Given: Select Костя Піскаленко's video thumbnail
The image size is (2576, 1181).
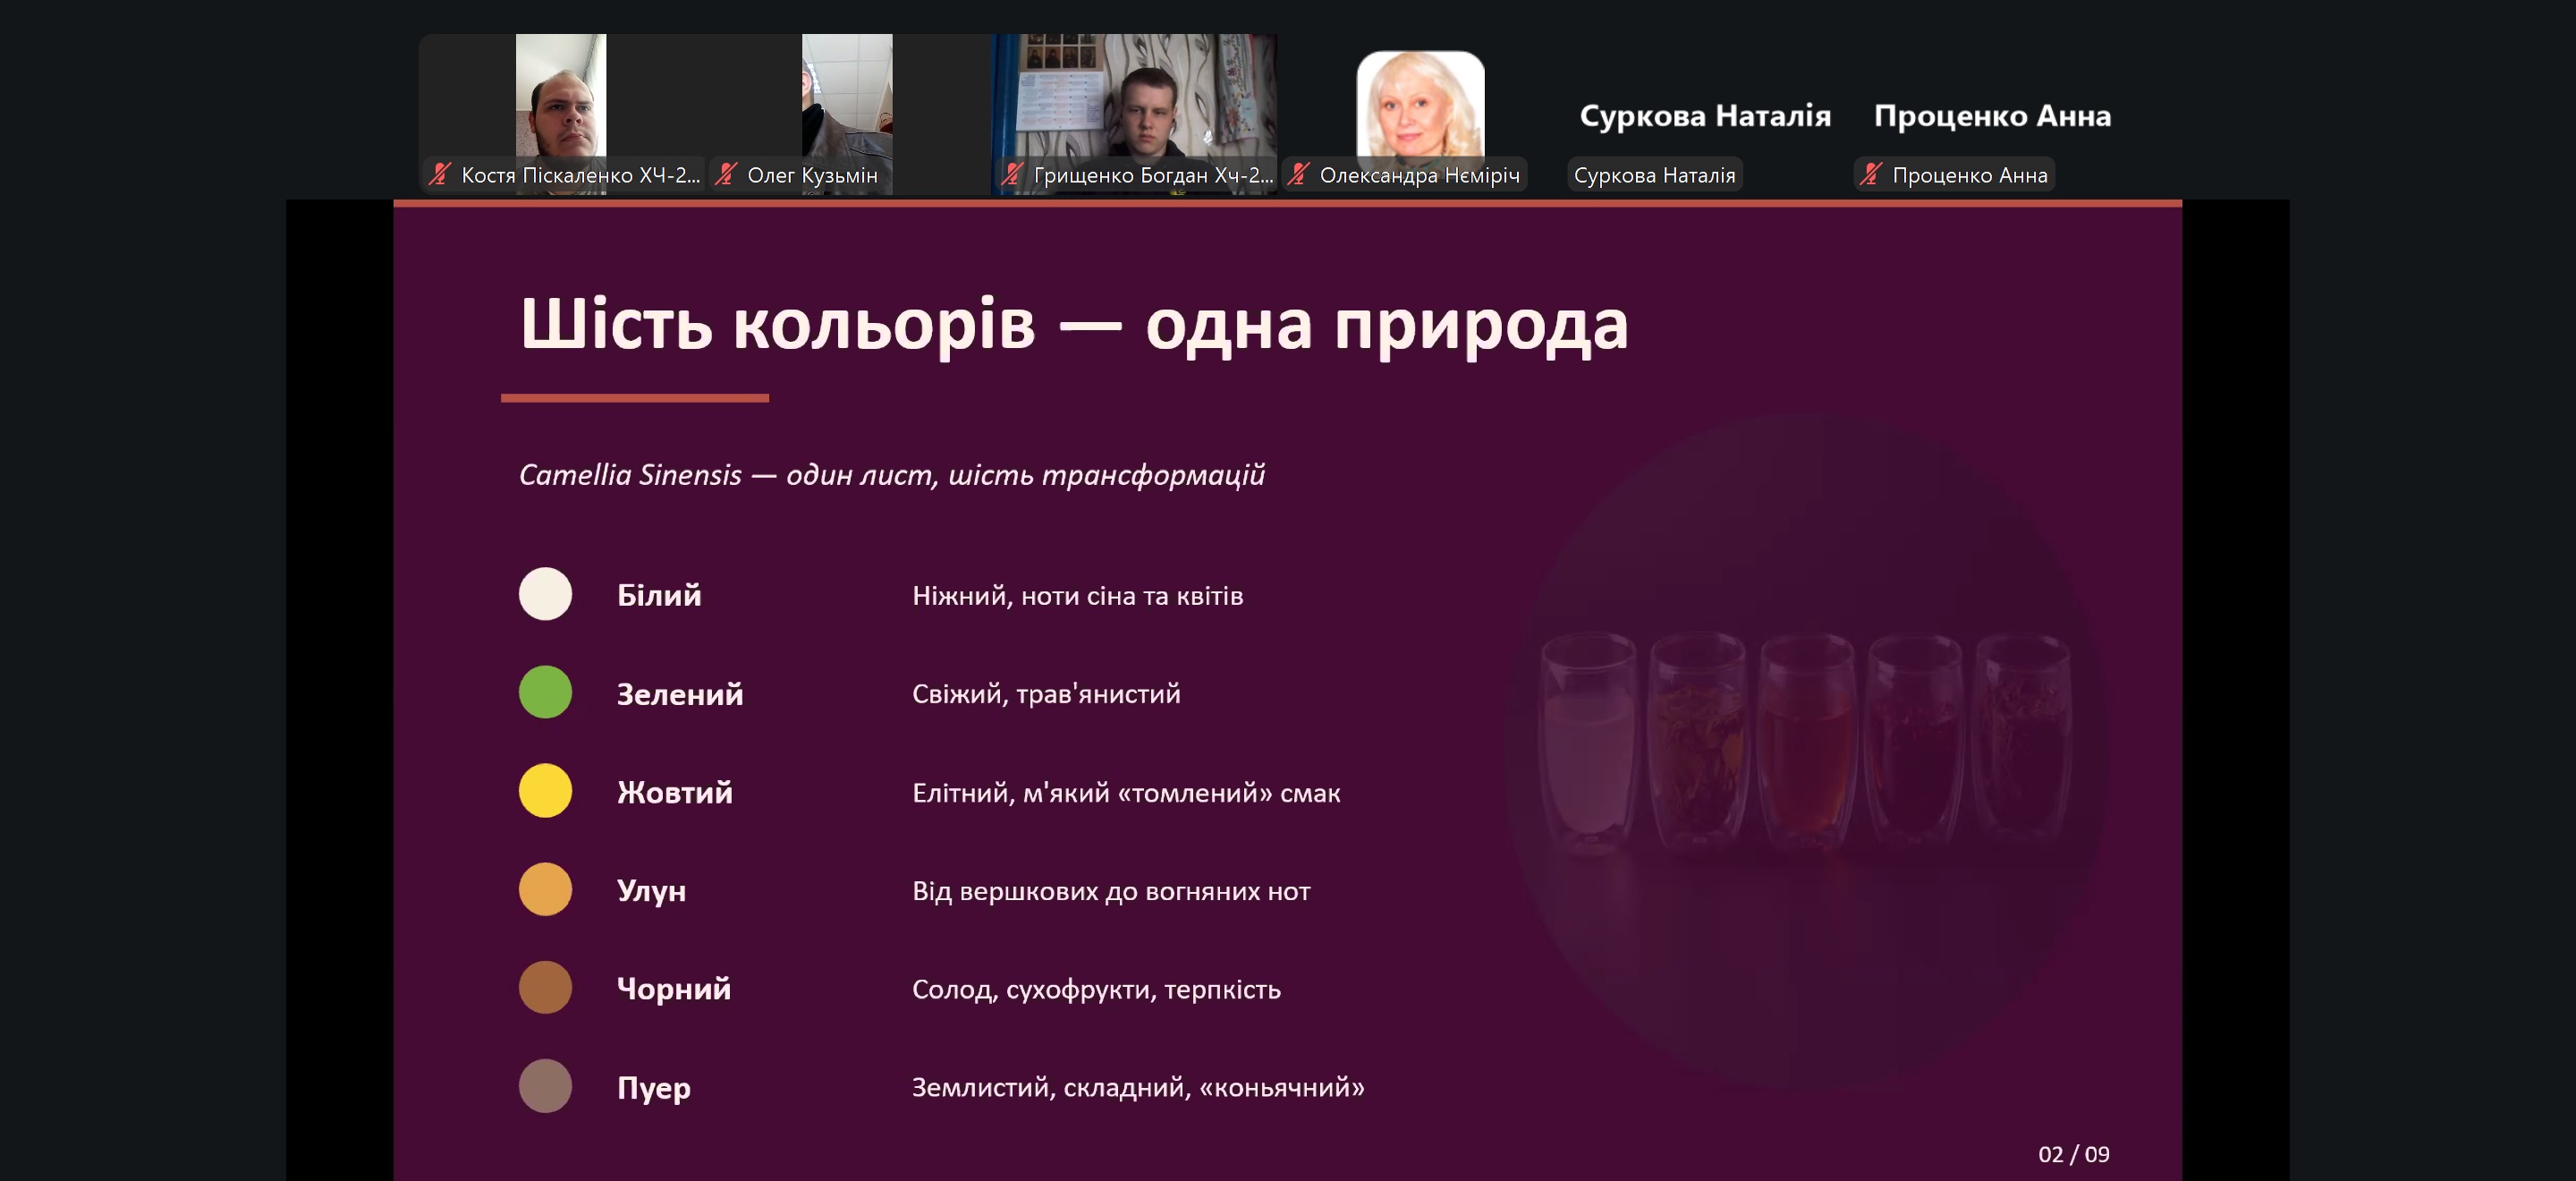Looking at the screenshot, I should 561,98.
